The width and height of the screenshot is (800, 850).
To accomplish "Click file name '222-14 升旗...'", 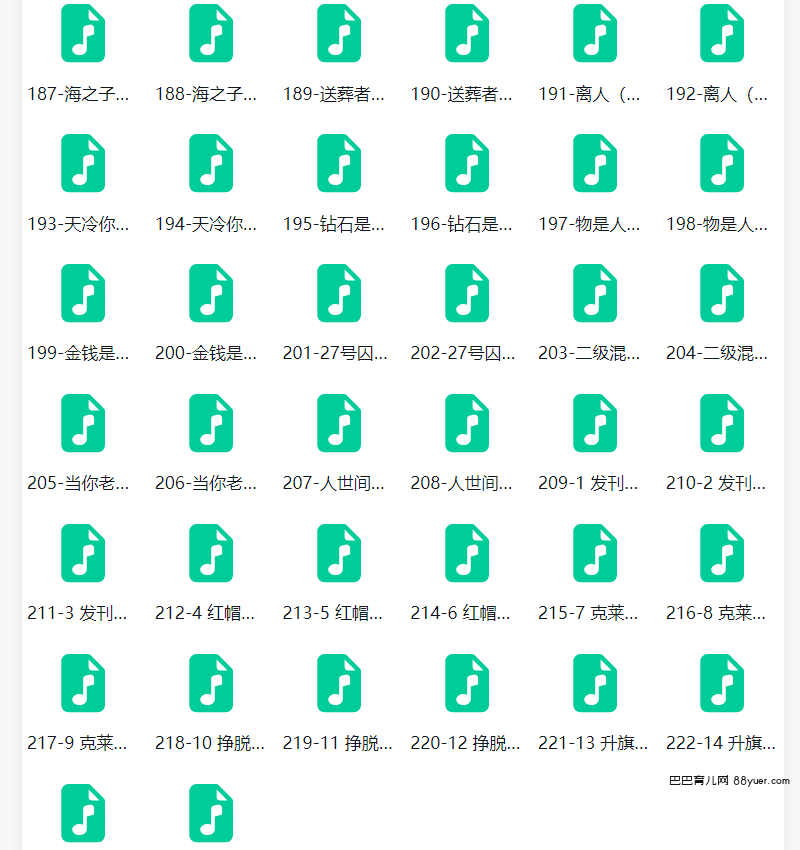I will (721, 743).
